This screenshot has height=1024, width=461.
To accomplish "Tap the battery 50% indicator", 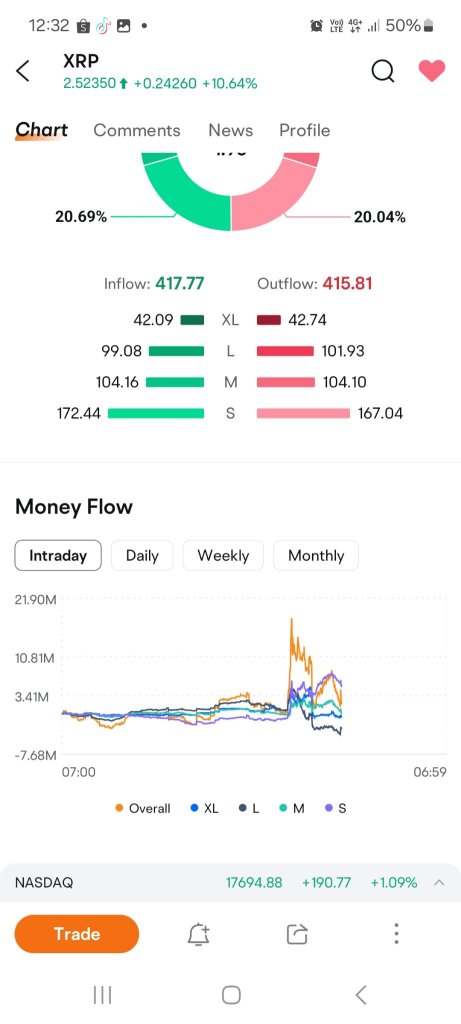I will tap(409, 25).
